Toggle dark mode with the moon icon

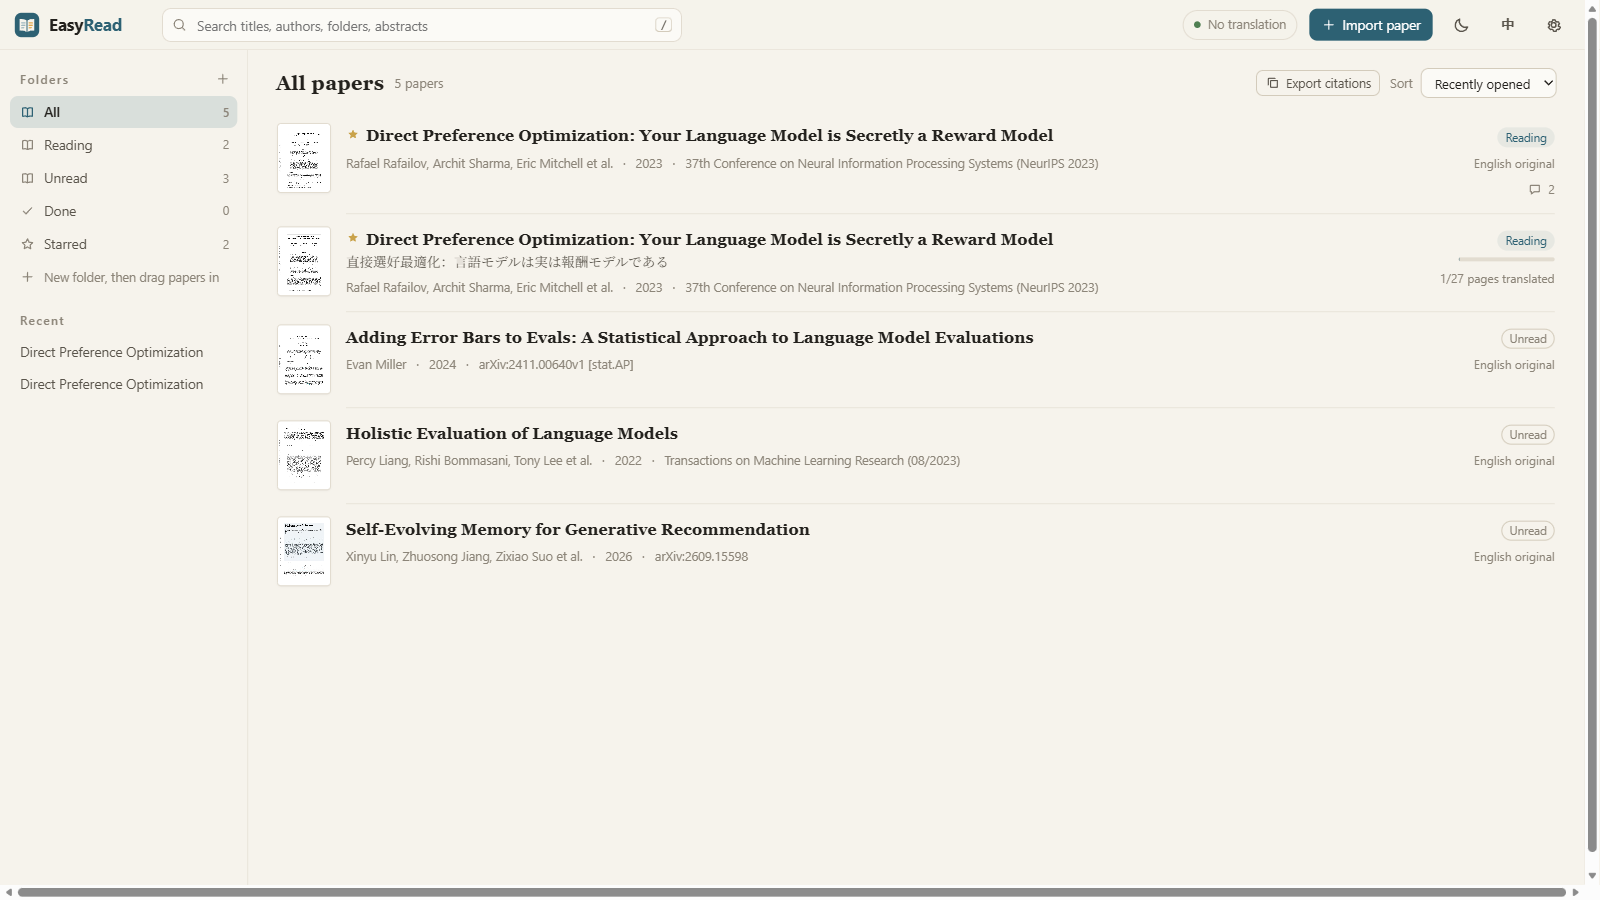[x=1461, y=25]
